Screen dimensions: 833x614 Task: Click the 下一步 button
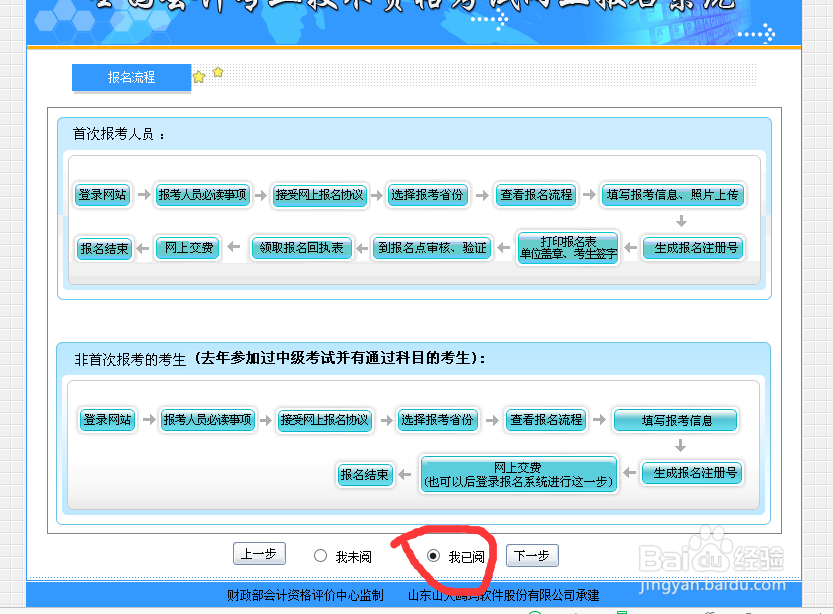point(532,556)
